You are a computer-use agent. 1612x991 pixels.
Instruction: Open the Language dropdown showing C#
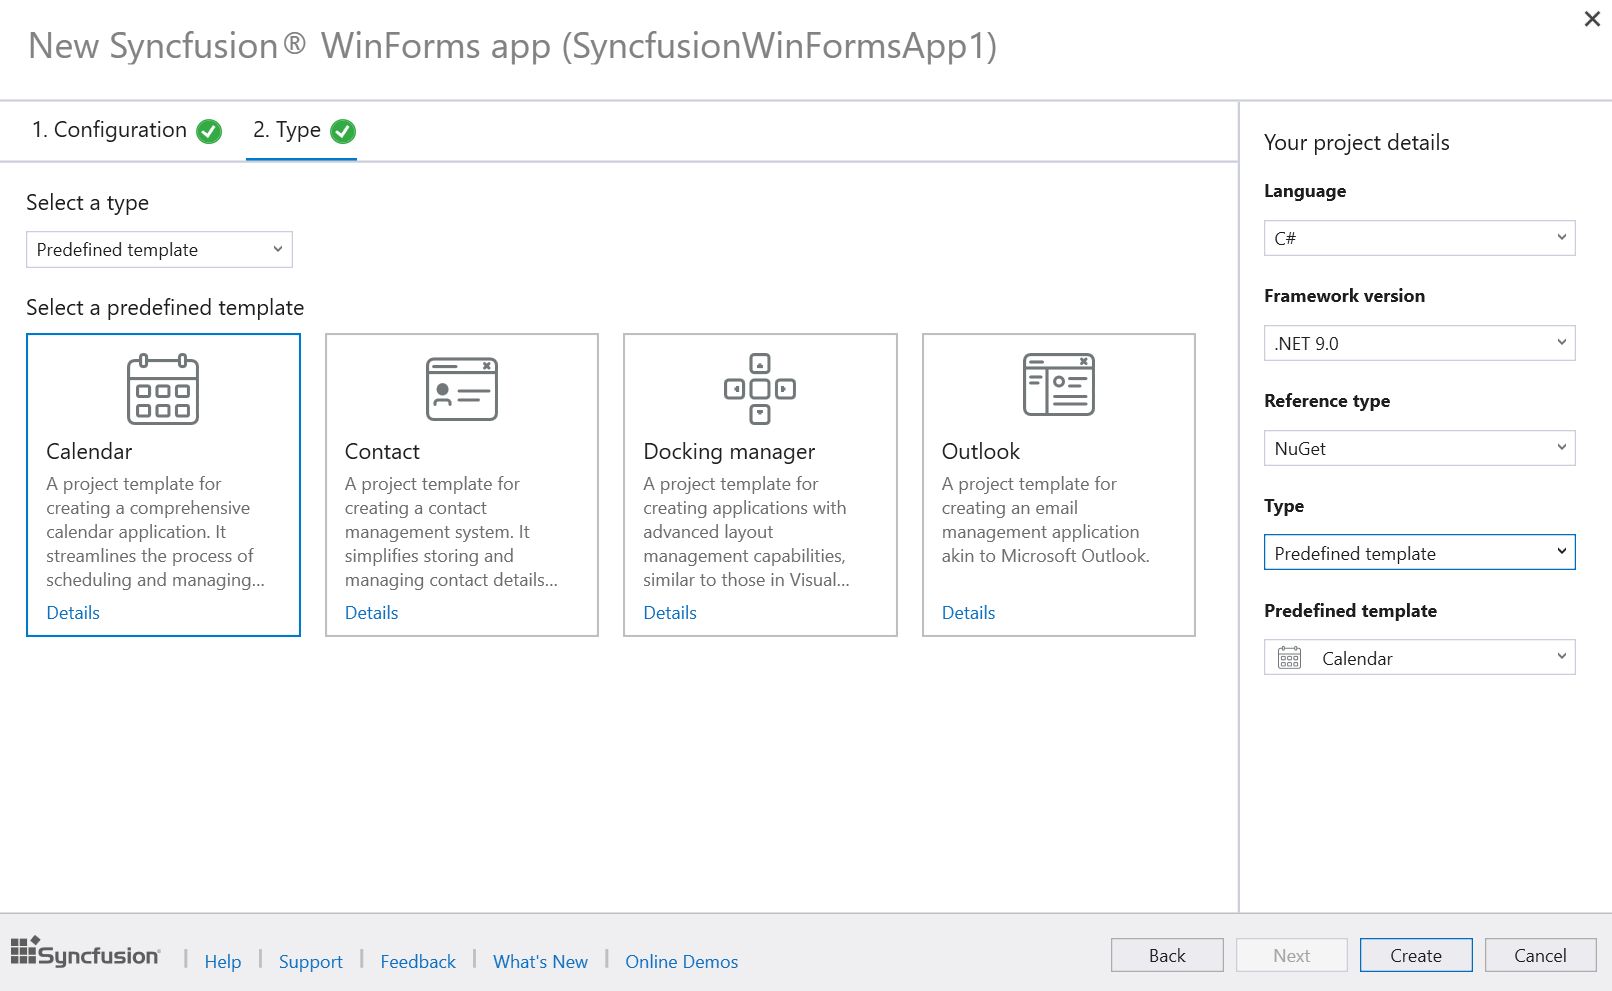(1419, 238)
